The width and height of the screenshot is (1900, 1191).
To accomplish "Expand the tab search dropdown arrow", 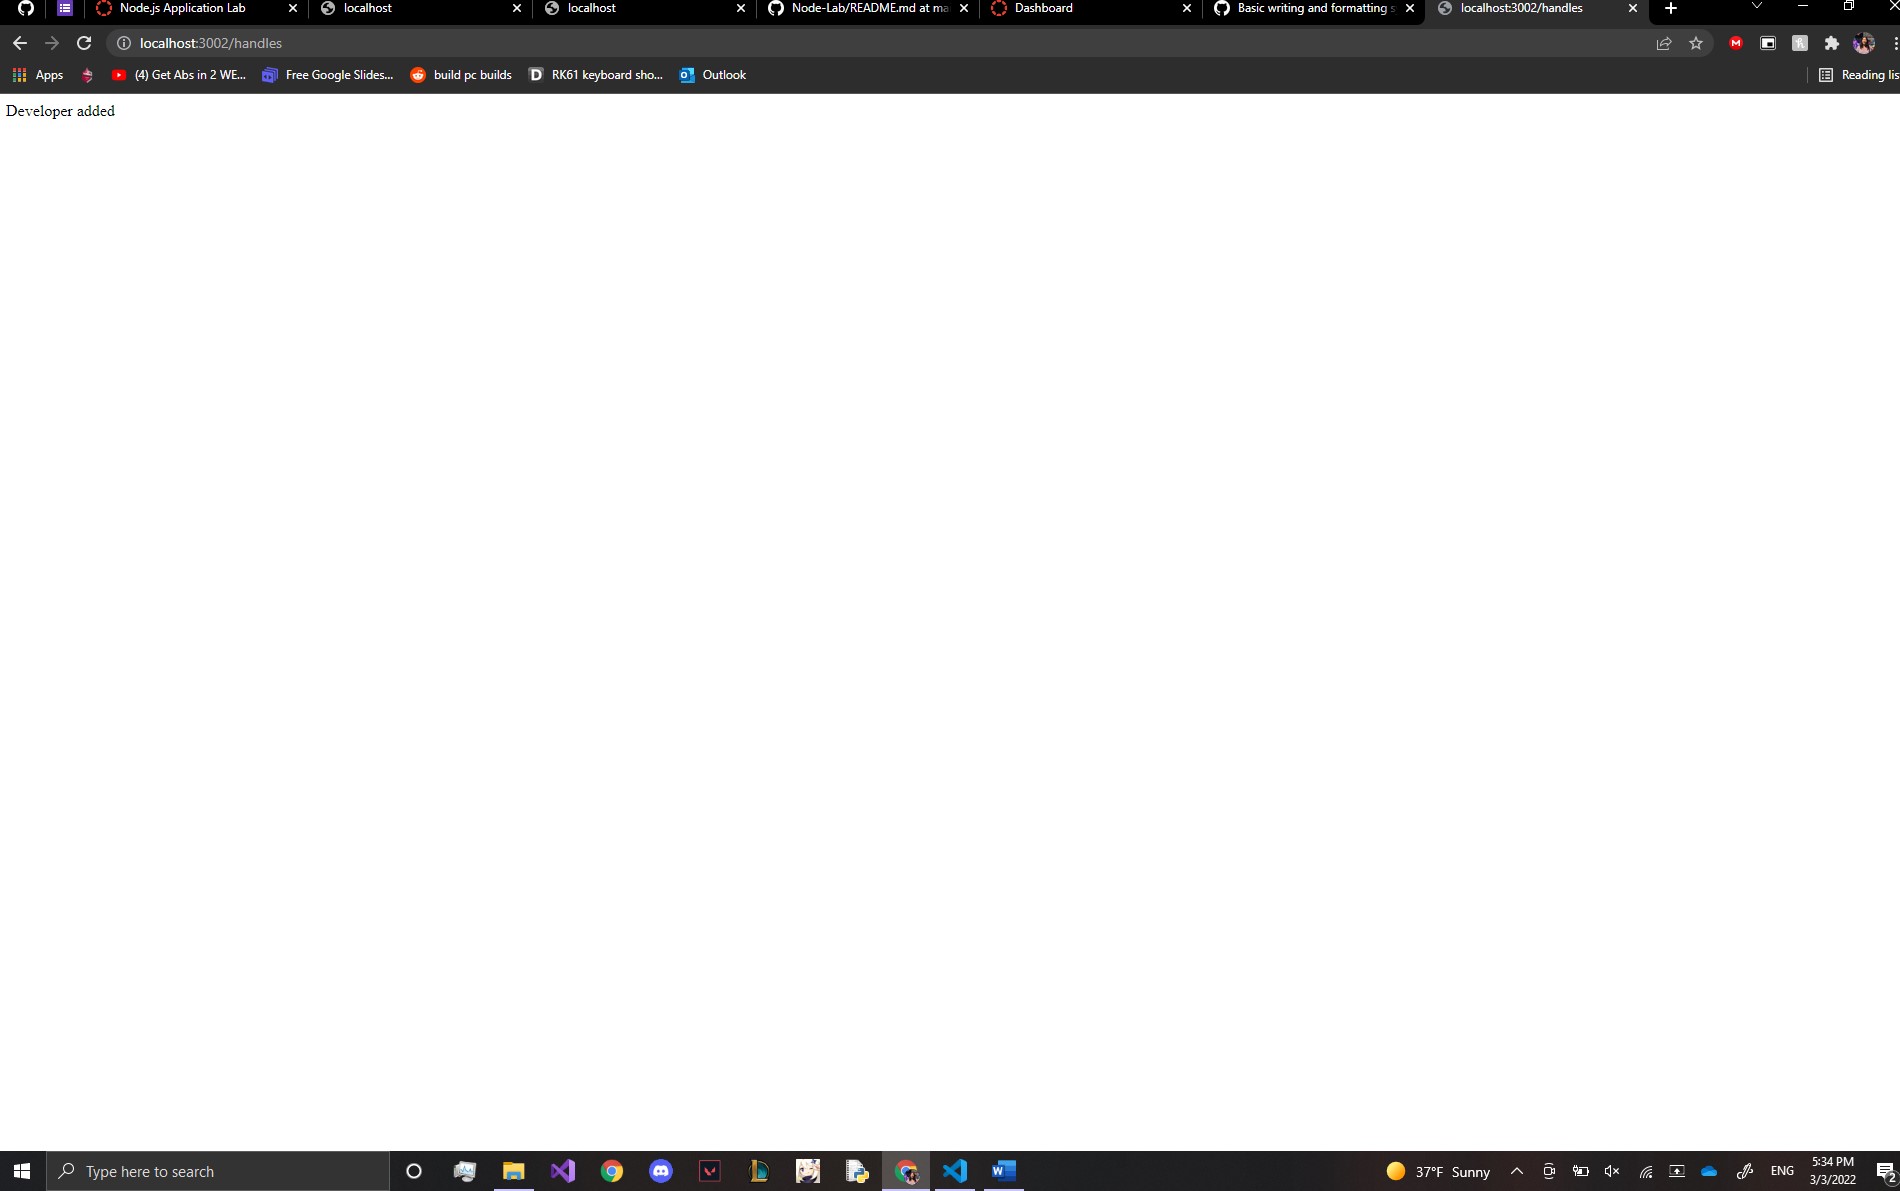I will (1757, 7).
